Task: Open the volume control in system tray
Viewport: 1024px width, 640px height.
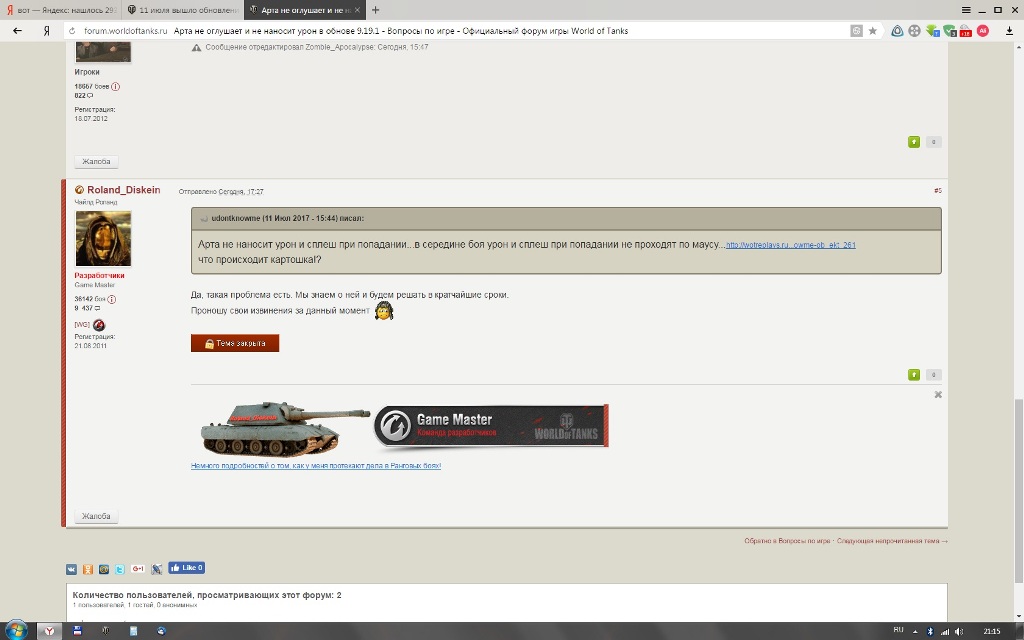Action: pos(959,632)
